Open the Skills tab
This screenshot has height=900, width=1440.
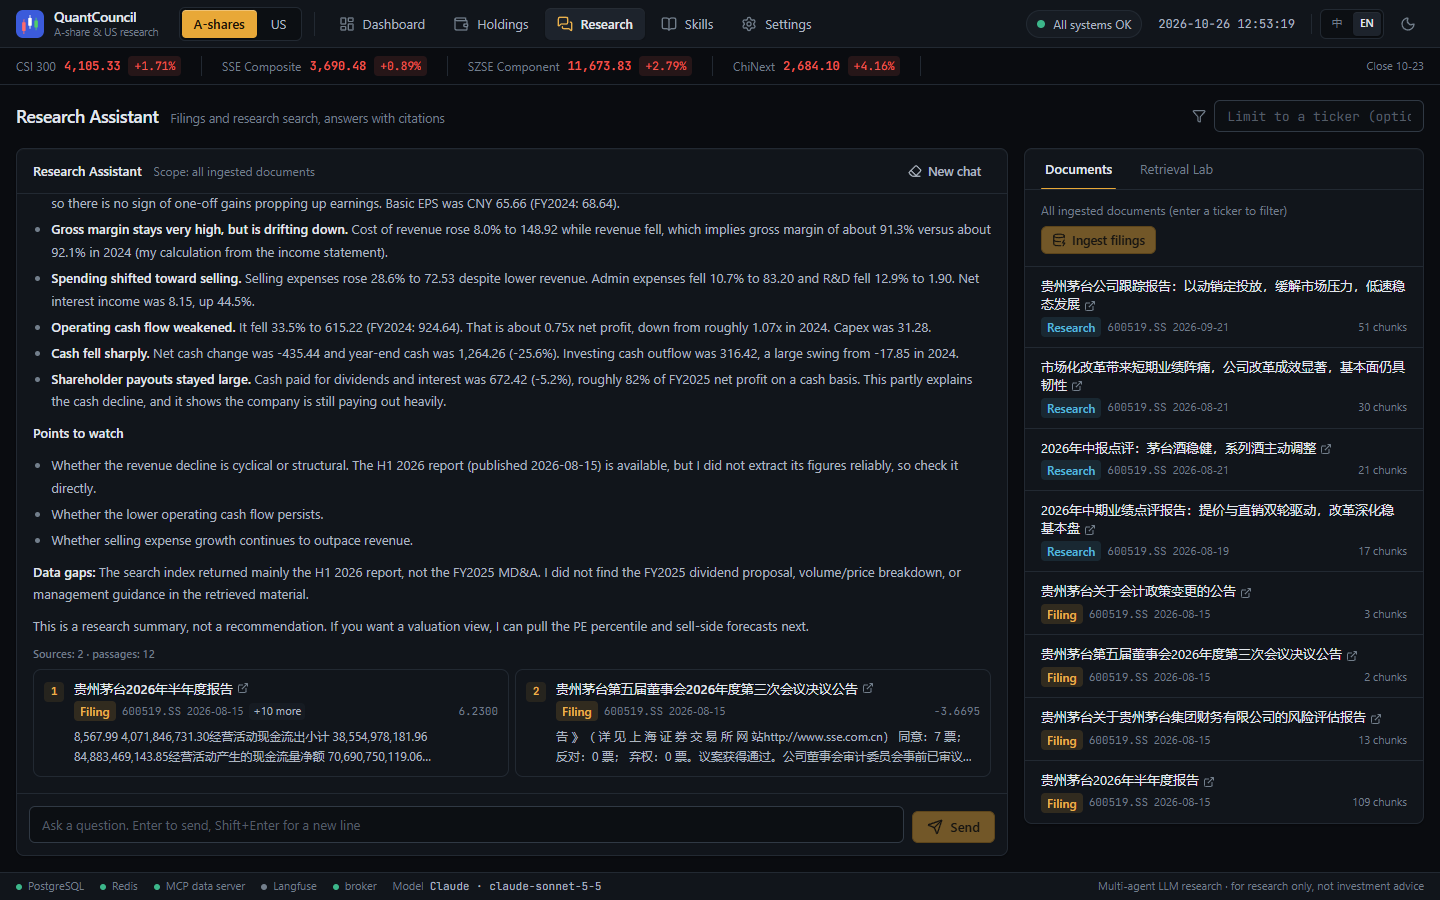(688, 24)
